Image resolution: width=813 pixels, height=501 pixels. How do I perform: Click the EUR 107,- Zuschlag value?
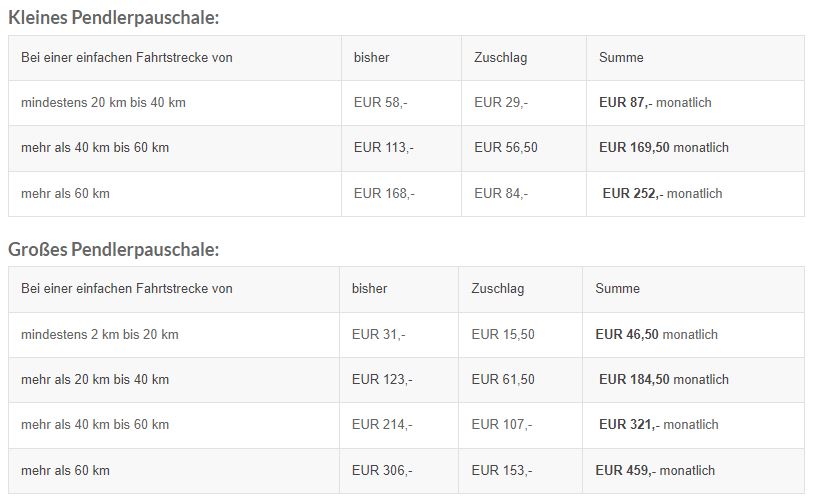pos(502,425)
